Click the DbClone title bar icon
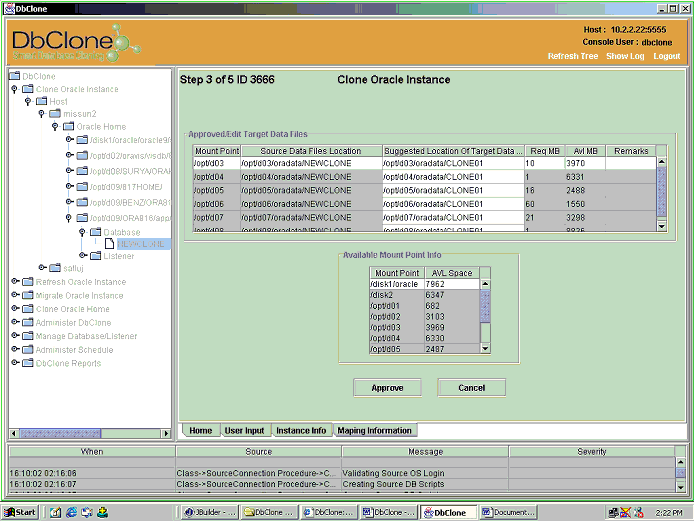Viewport: 694px width, 521px height. tap(9, 8)
